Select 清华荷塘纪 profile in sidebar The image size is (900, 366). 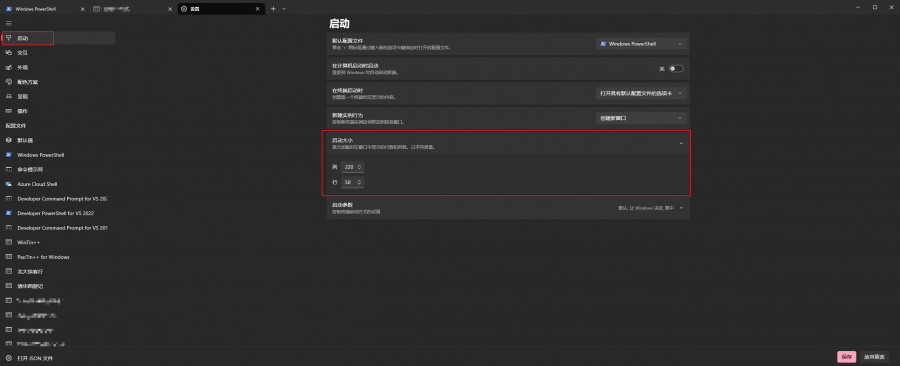pyautogui.click(x=58, y=286)
